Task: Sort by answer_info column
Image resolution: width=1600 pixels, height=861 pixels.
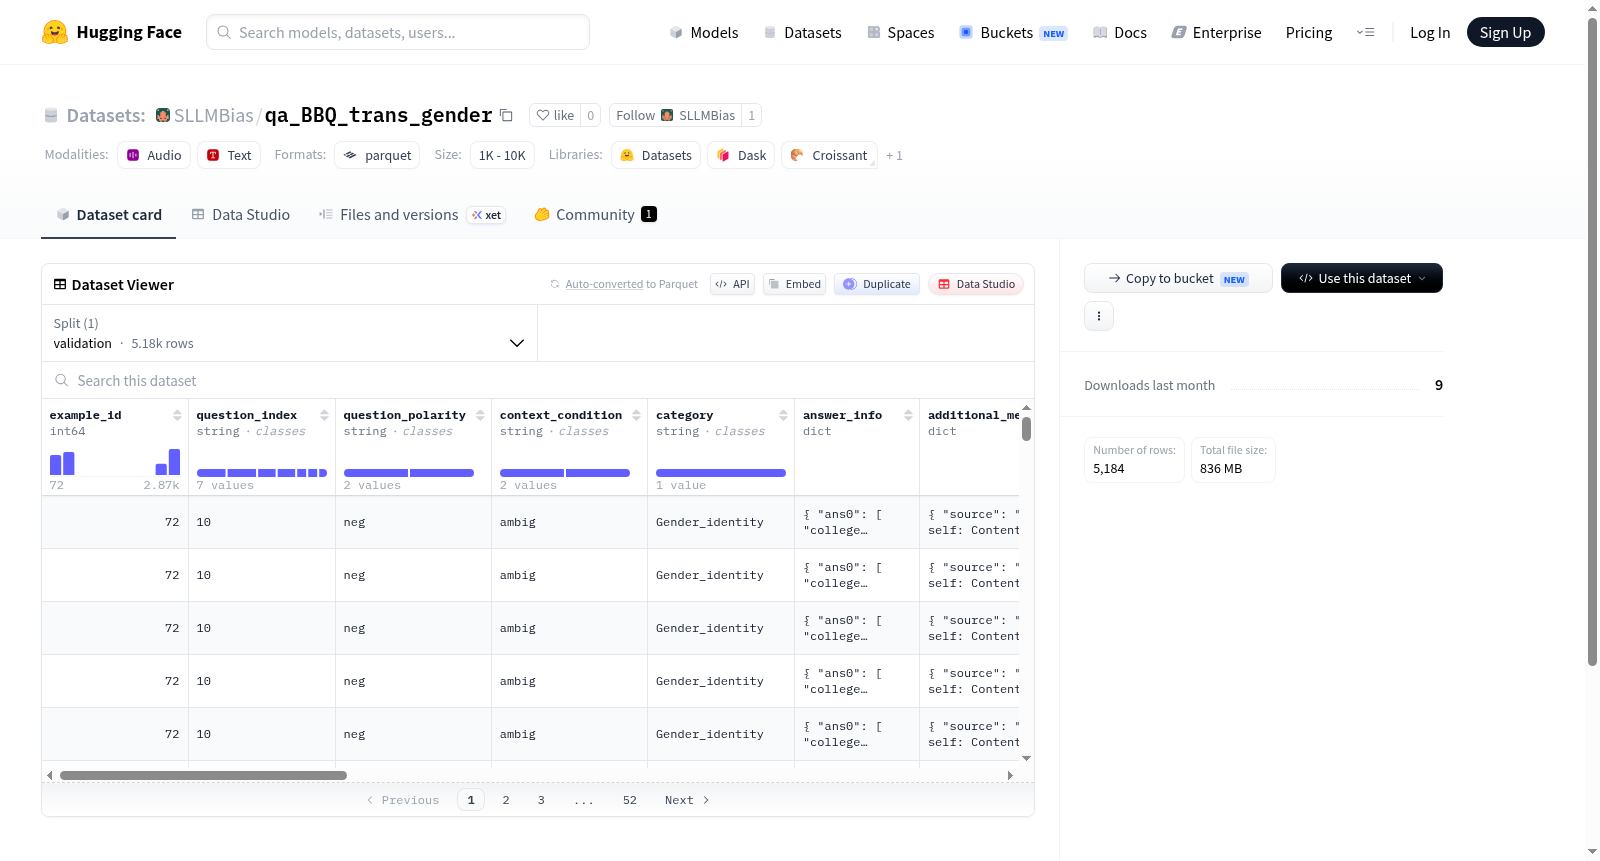Action: click(908, 415)
